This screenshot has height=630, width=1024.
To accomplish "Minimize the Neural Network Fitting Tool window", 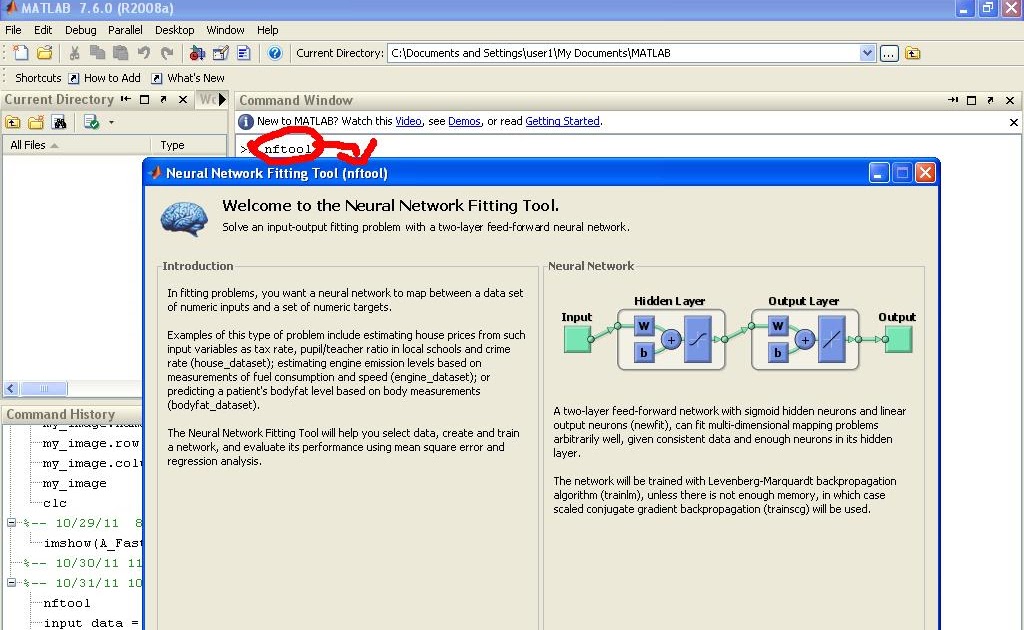I will point(879,173).
